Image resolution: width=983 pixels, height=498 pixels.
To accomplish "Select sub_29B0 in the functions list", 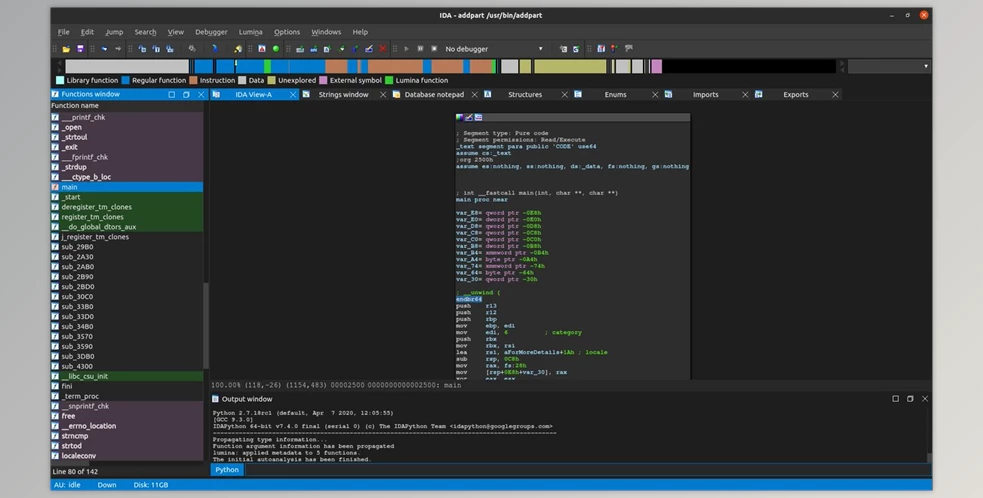I will tap(127, 246).
